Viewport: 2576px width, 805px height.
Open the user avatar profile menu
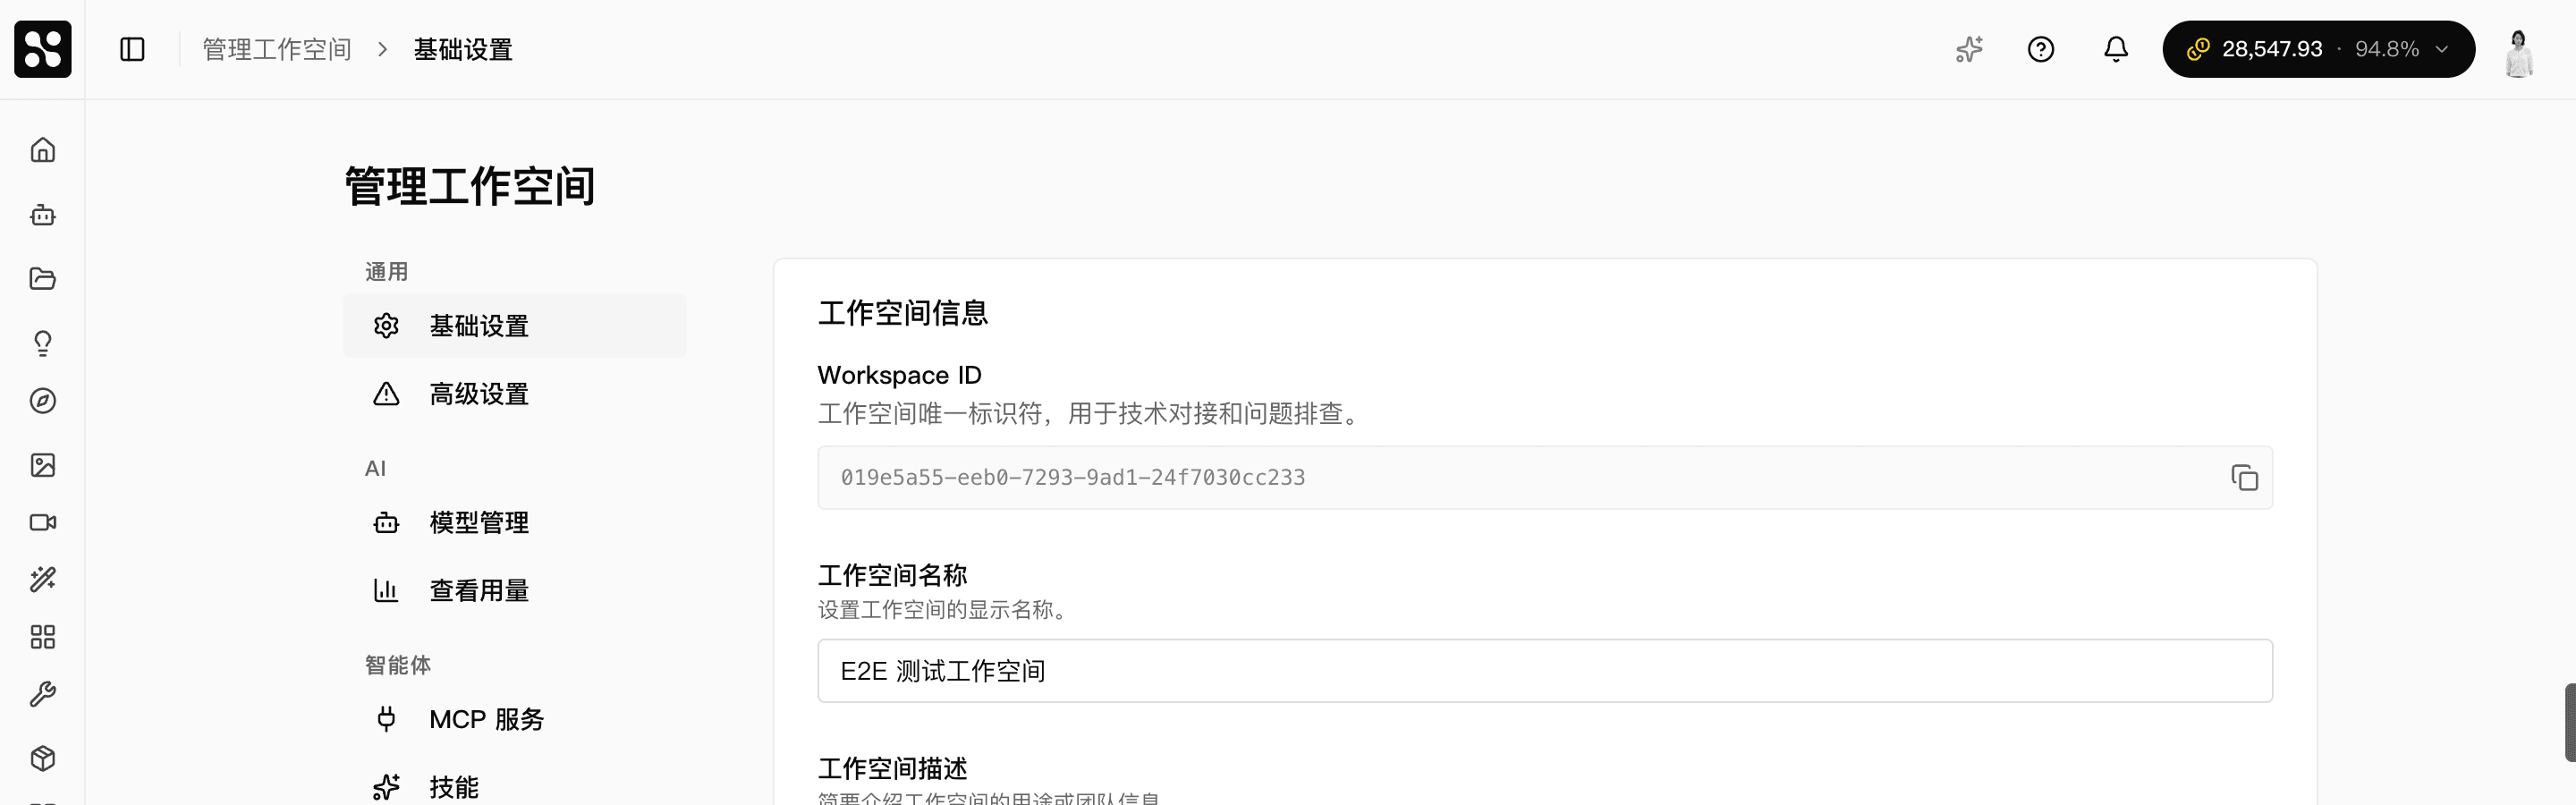click(2519, 52)
